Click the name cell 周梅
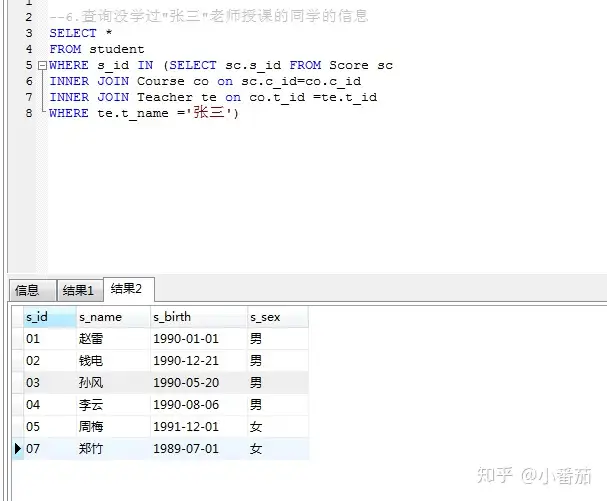 pyautogui.click(x=113, y=427)
